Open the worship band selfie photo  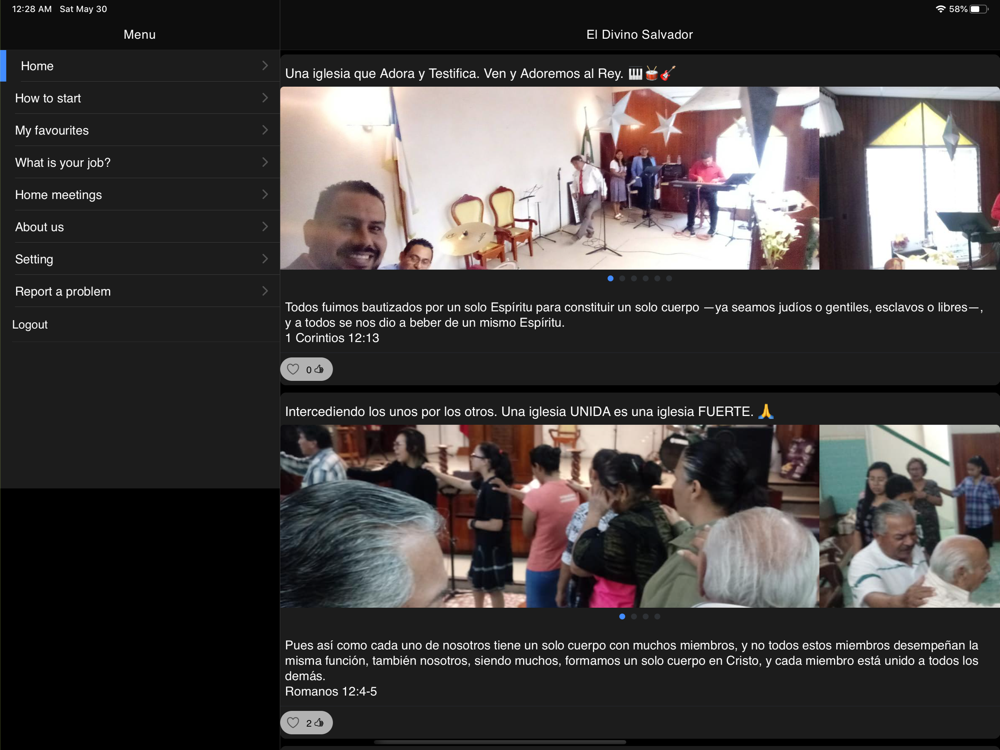coord(550,178)
